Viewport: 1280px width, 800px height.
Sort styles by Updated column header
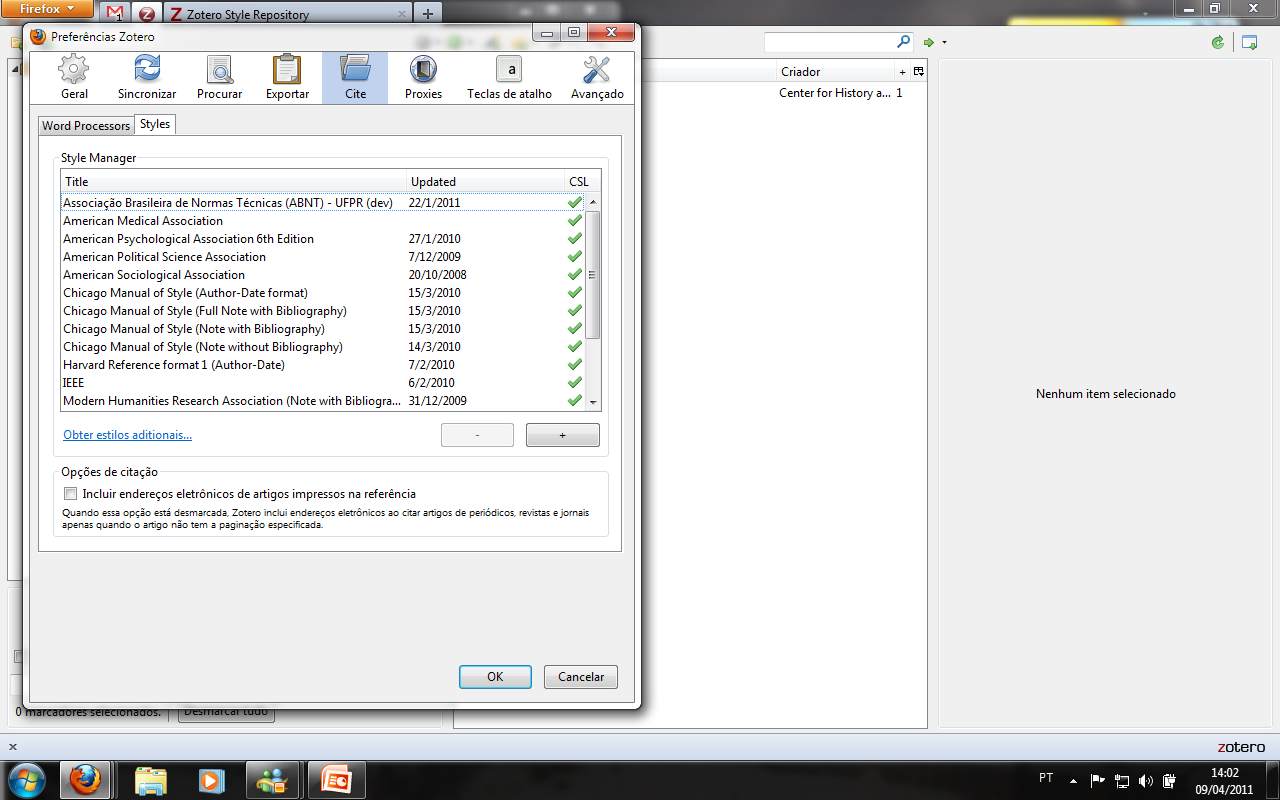(486, 182)
